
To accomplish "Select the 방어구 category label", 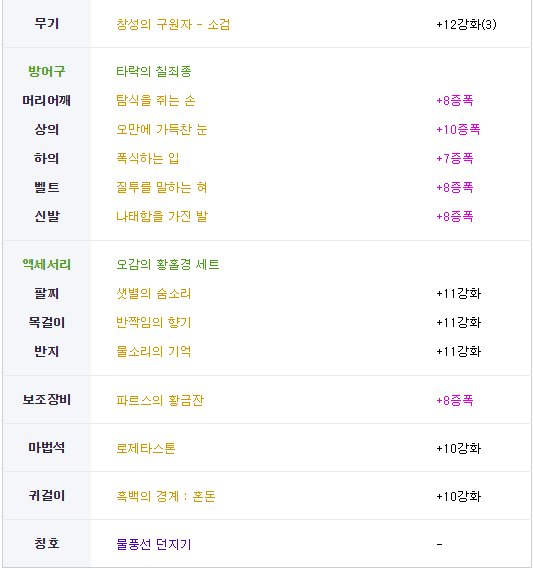I will [47, 71].
